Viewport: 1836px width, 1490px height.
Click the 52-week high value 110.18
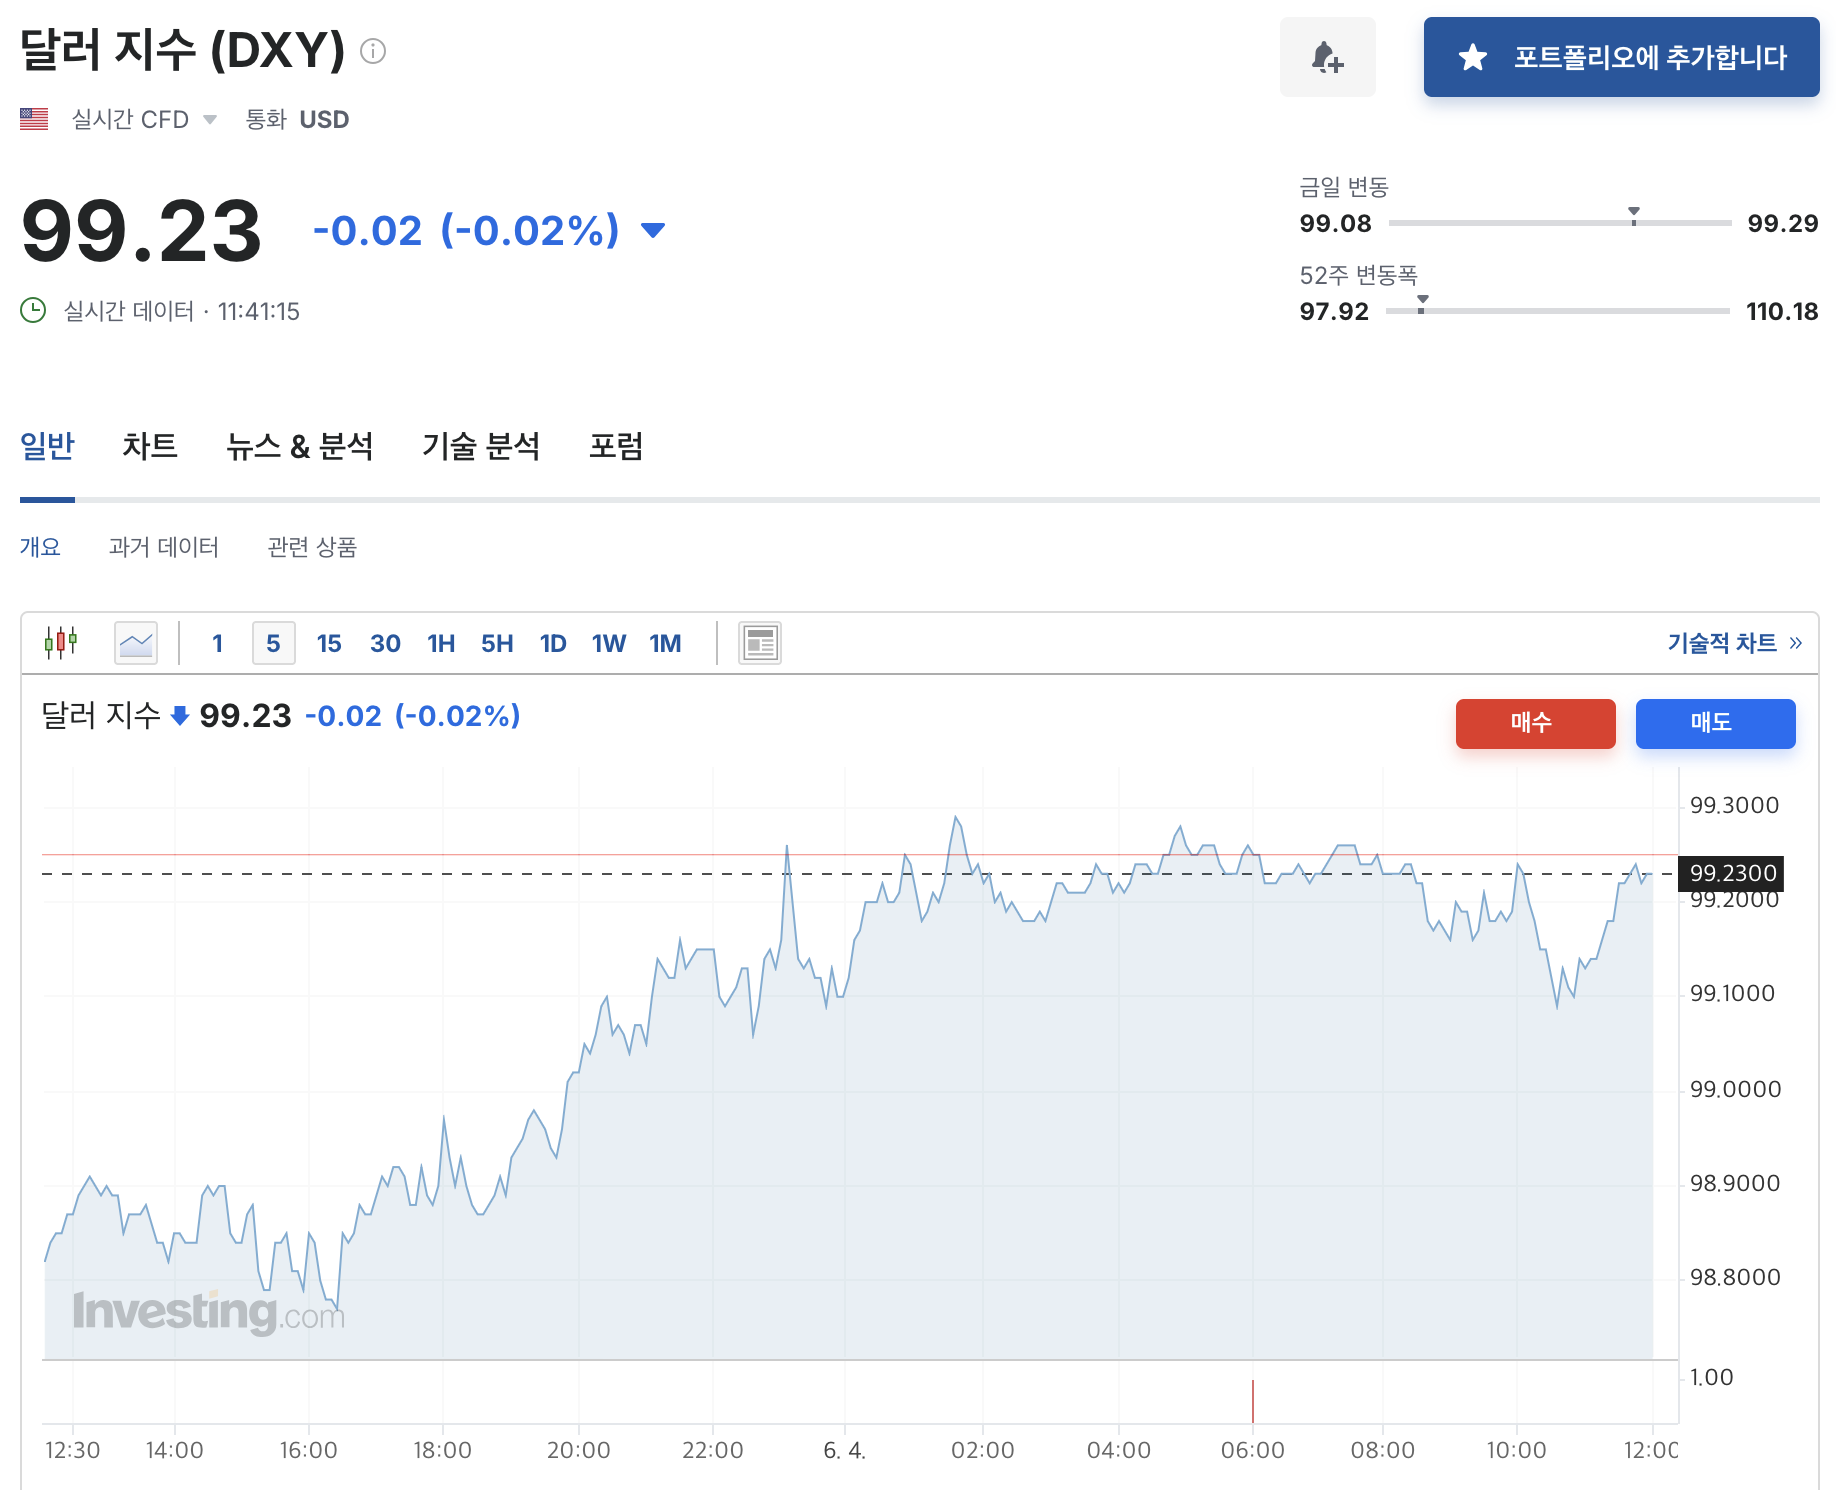coord(1782,311)
